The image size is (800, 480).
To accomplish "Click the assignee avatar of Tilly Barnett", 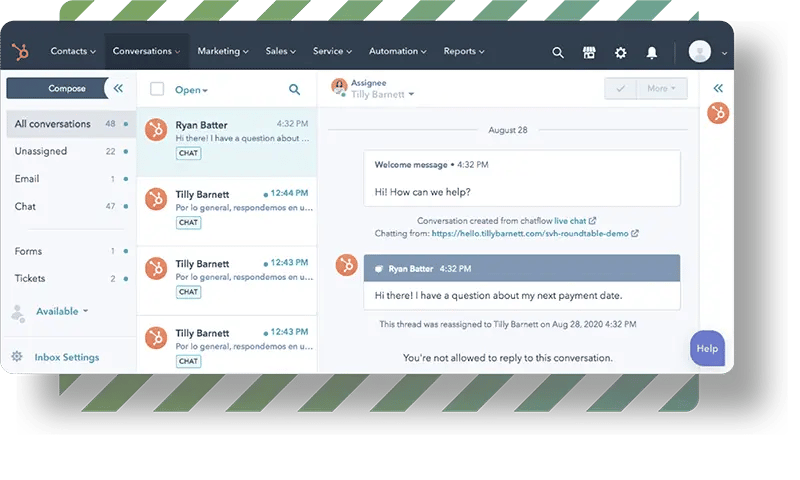I will 339,87.
